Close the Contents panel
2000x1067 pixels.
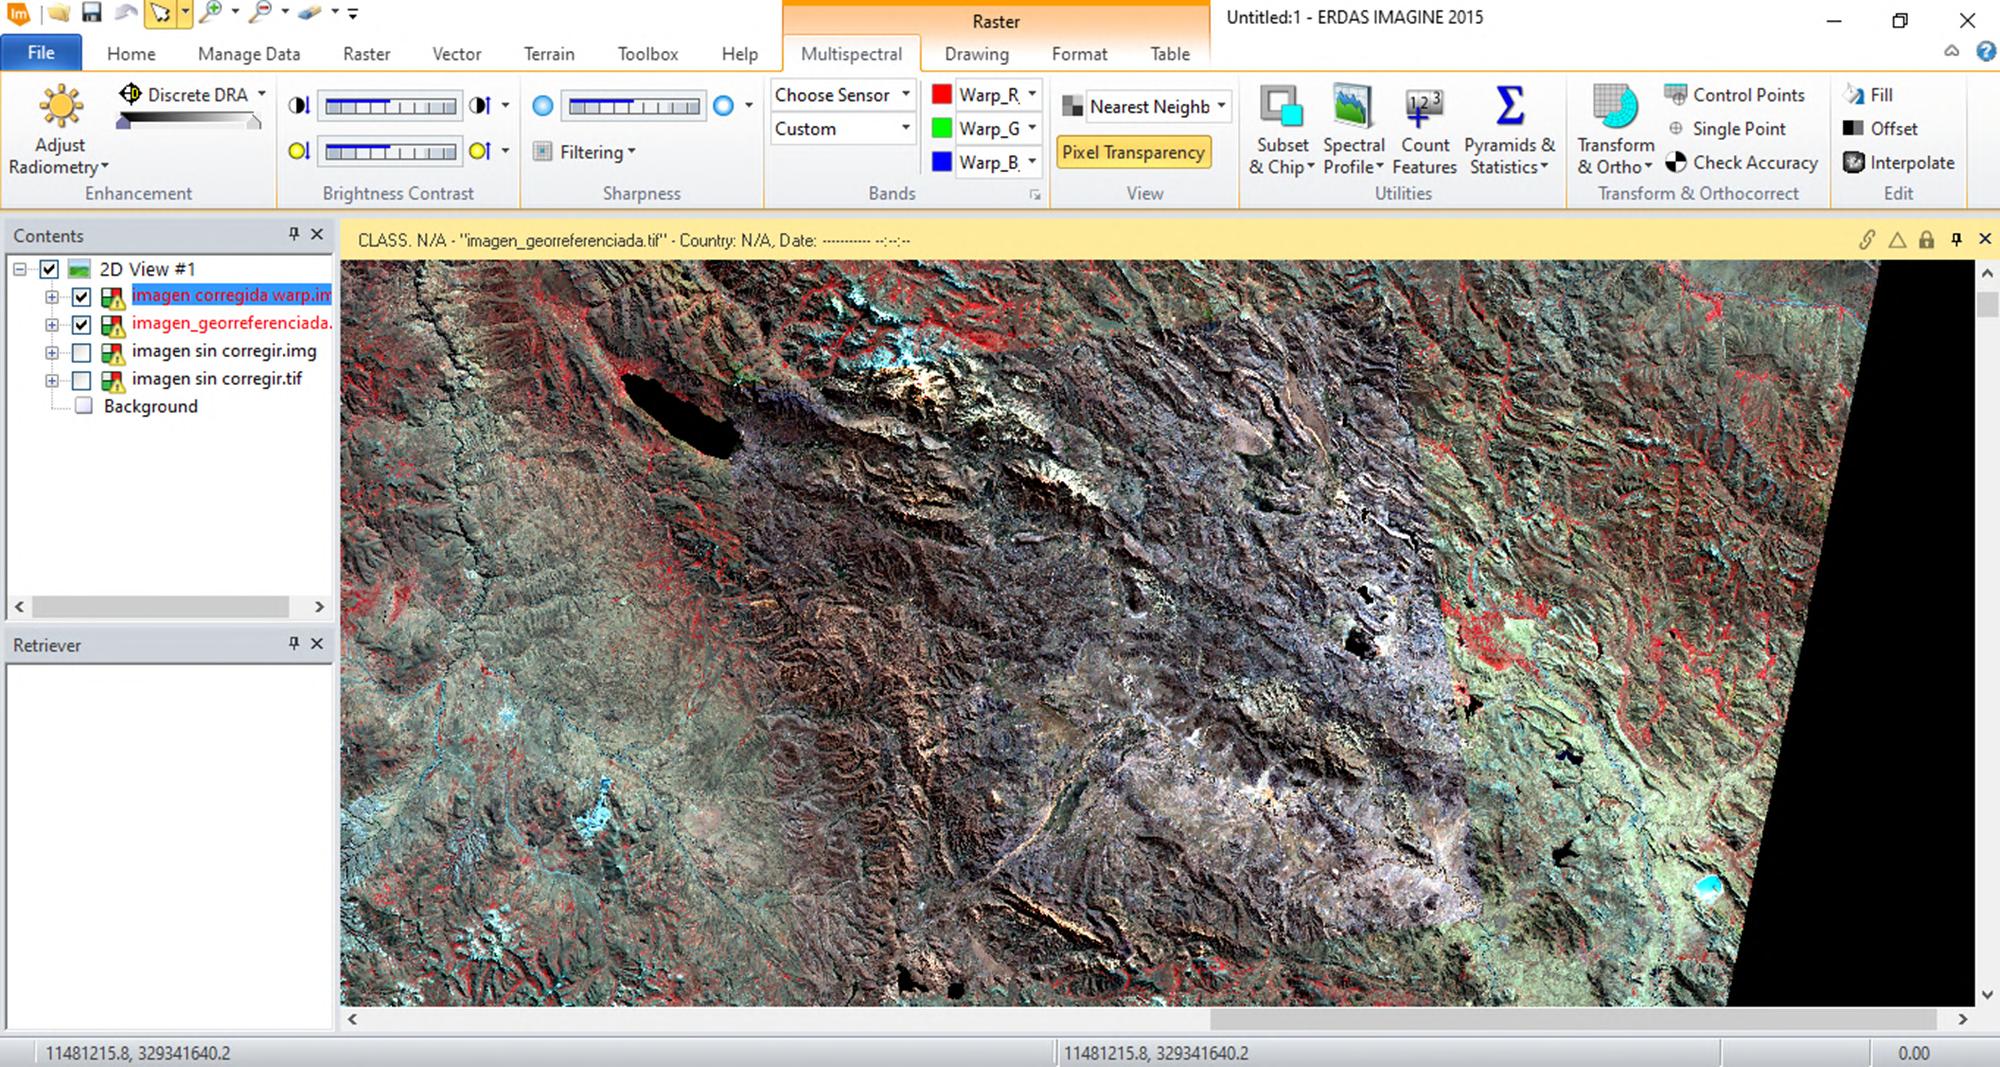[317, 234]
